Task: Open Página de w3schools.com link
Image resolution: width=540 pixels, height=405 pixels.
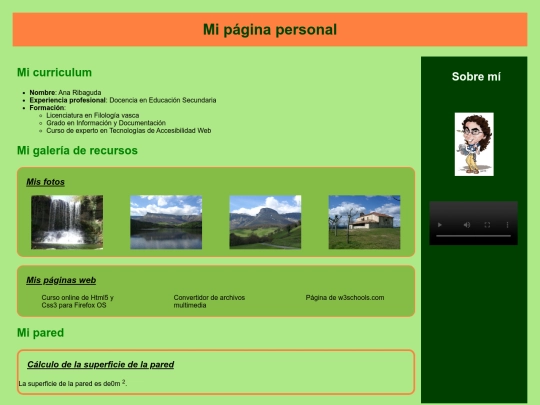Action: pyautogui.click(x=345, y=298)
